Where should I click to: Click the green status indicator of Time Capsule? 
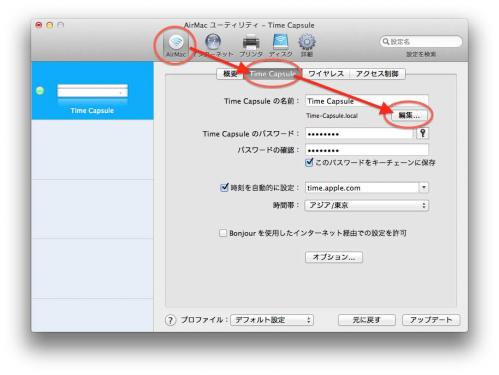pyautogui.click(x=40, y=91)
